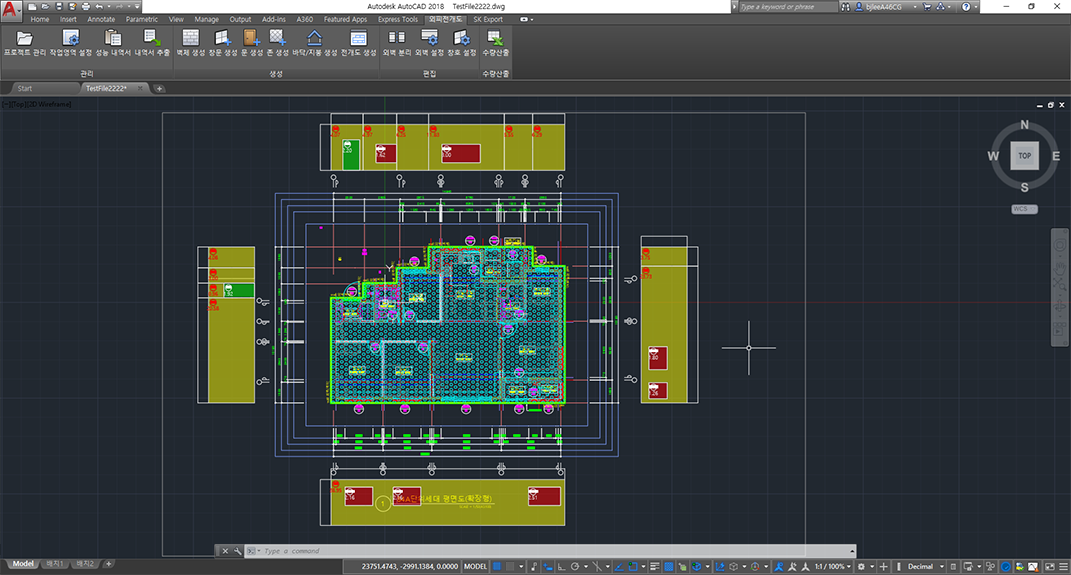This screenshot has width=1071, height=575.
Task: Click the 외벽 설정 exterior wall settings icon
Action: tap(430, 42)
